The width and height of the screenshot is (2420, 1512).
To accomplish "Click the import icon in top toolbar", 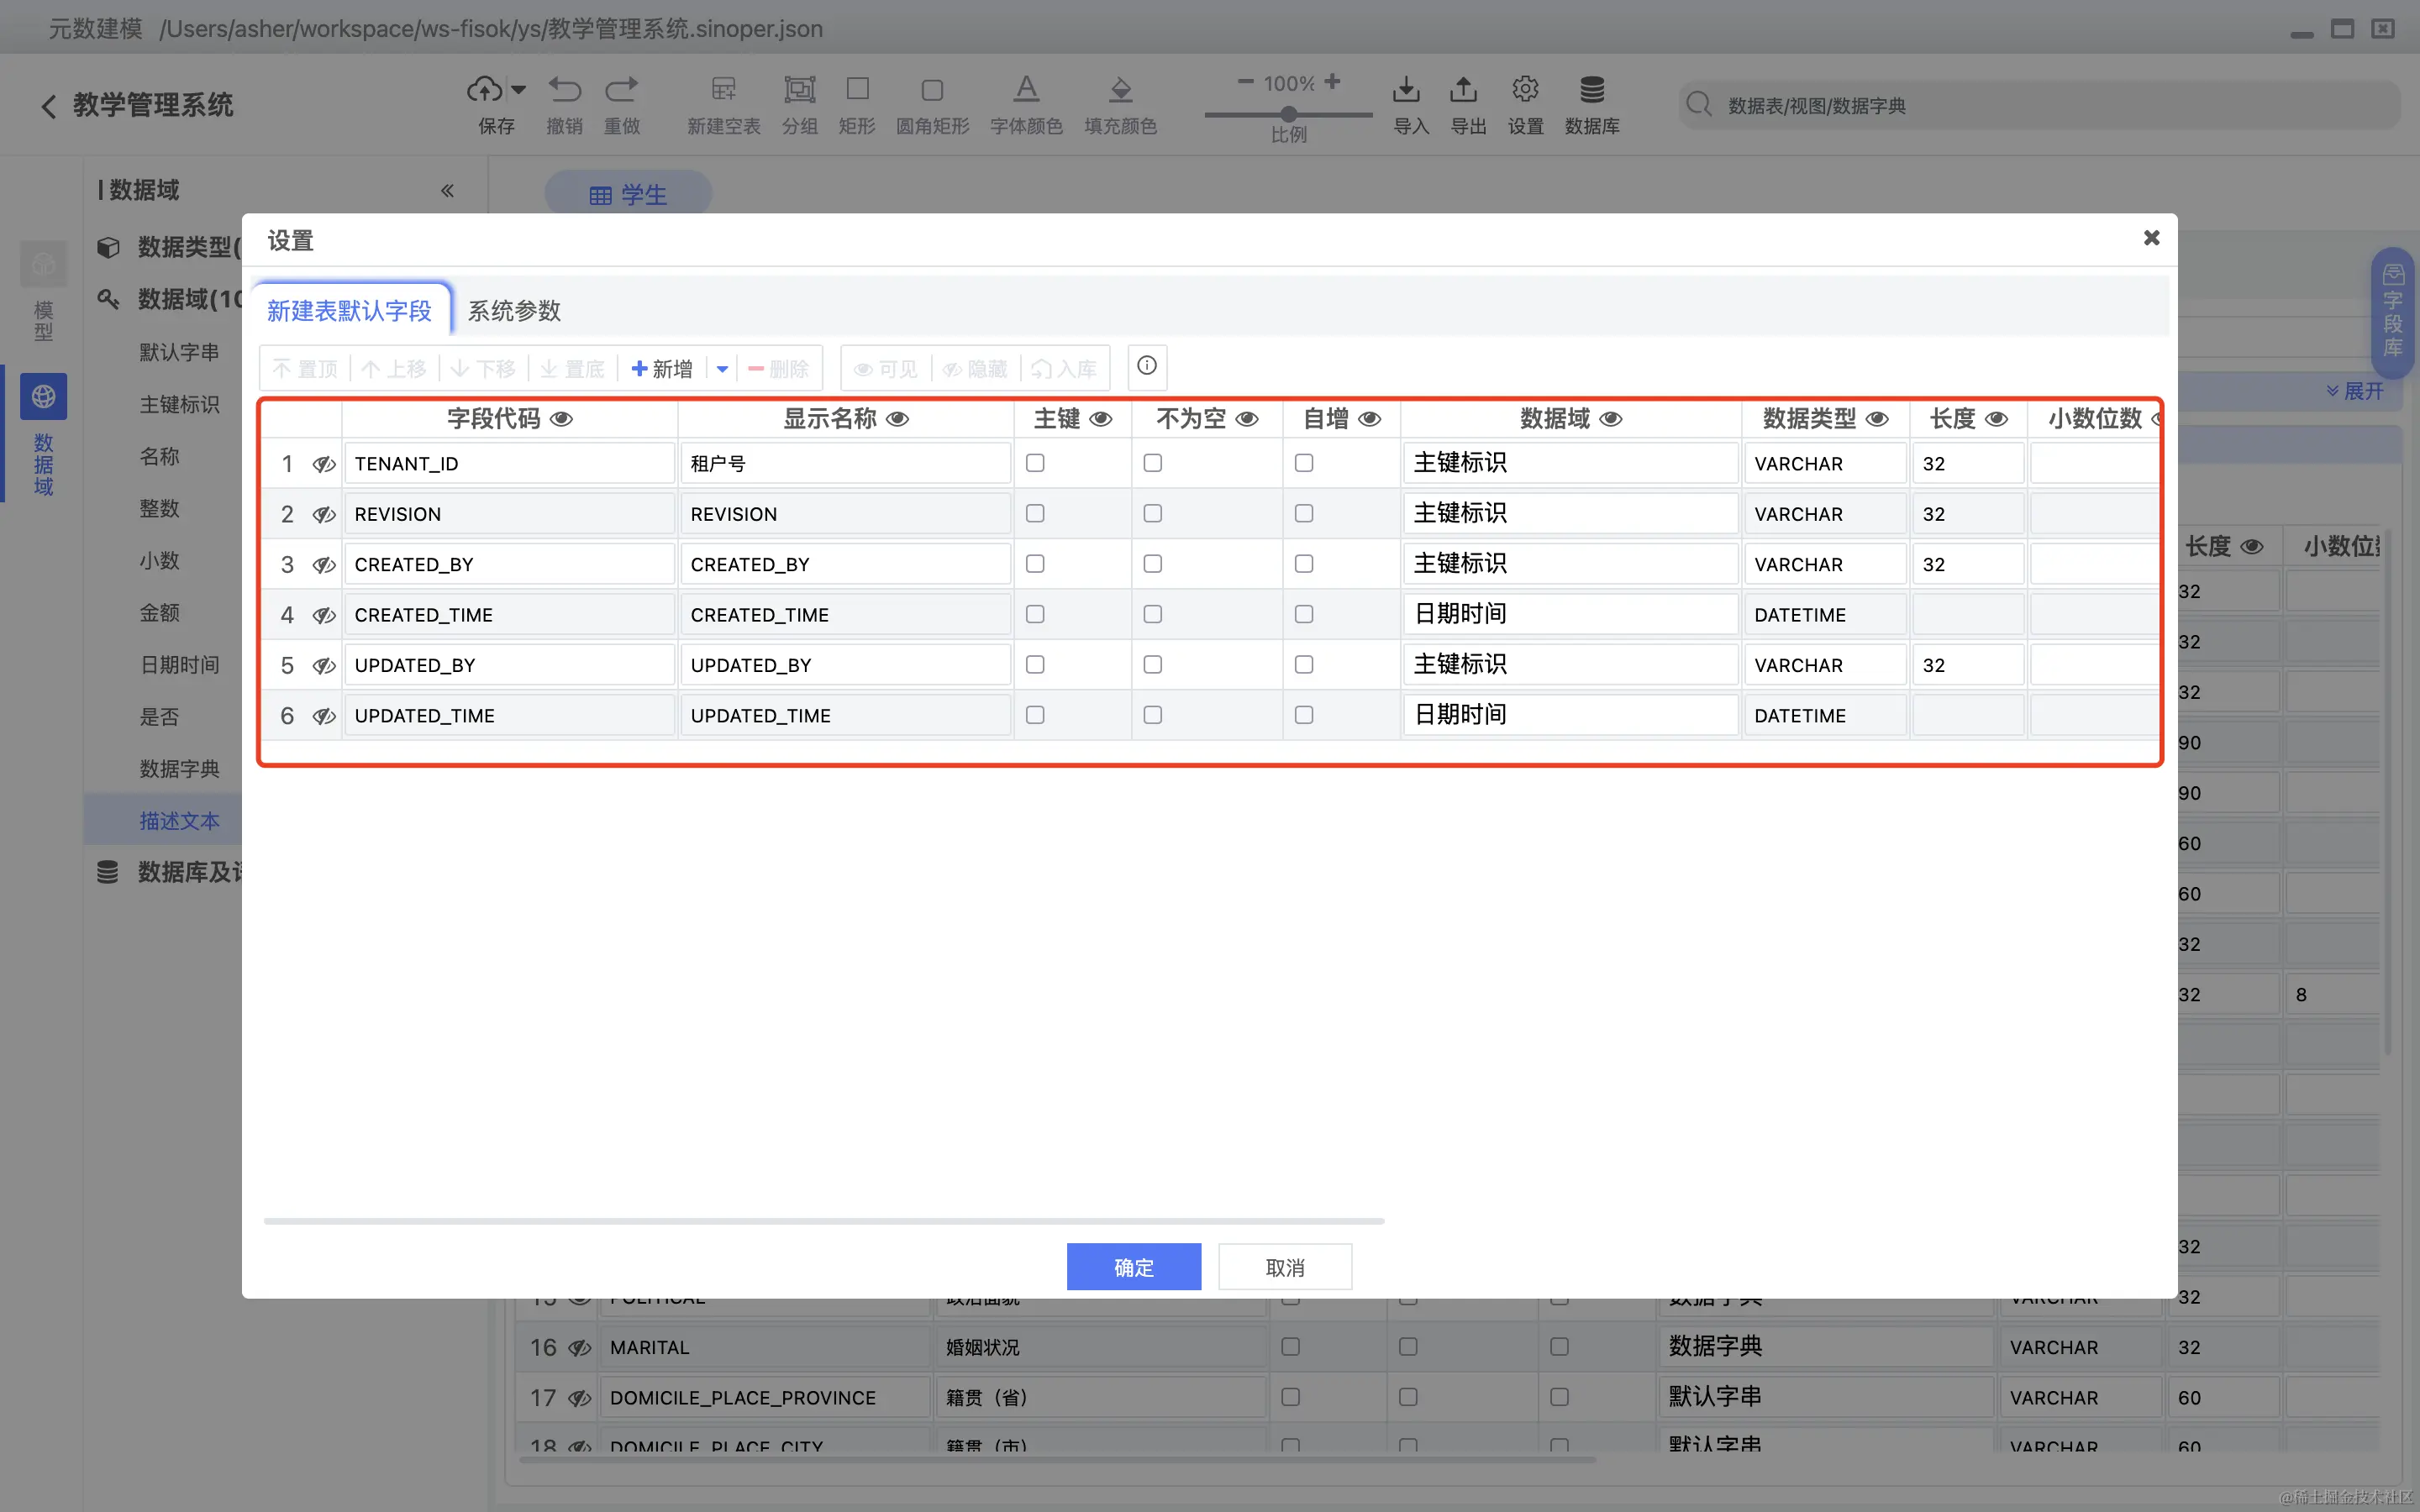I will click(1406, 90).
